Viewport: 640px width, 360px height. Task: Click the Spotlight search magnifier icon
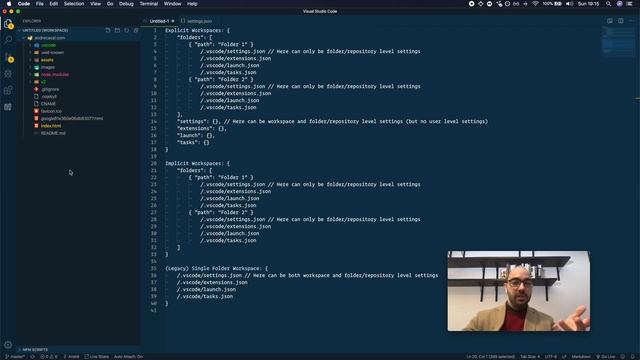coord(609,4)
